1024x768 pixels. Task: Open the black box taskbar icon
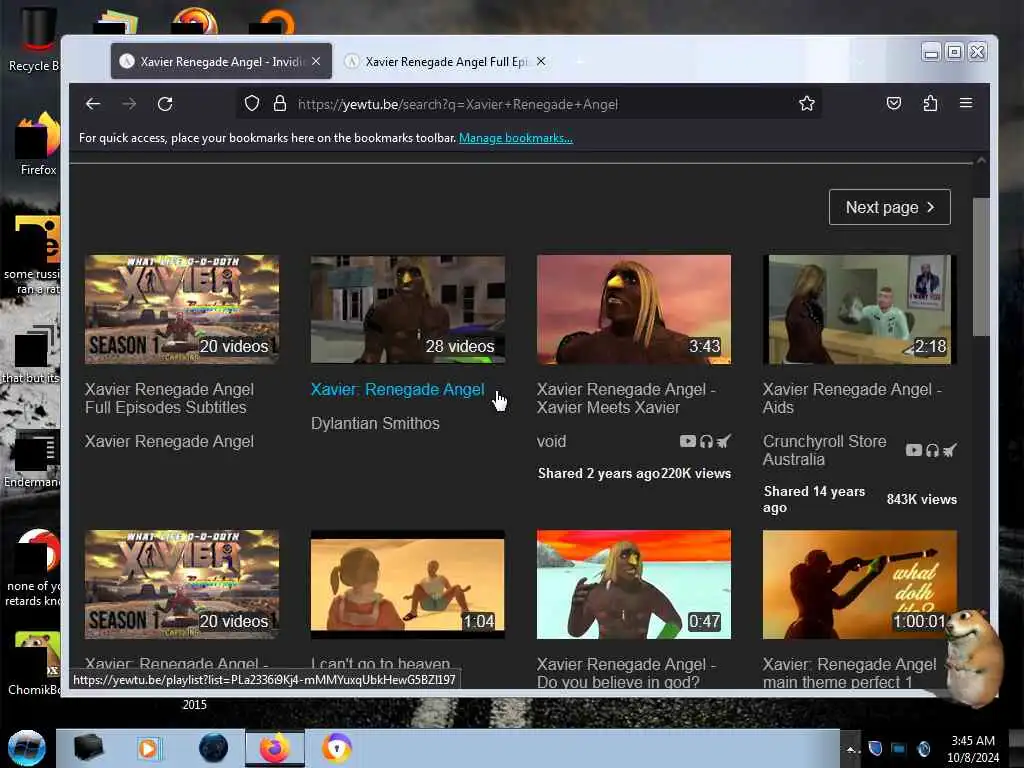pyautogui.click(x=88, y=748)
